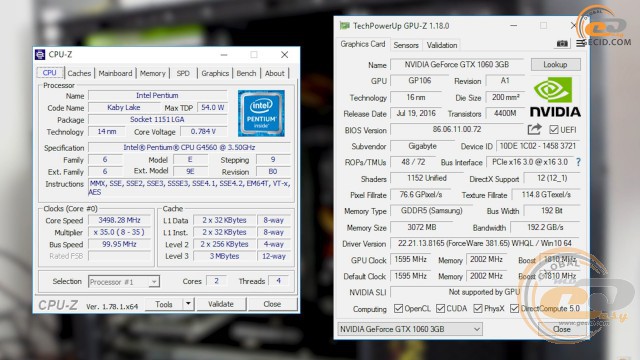
Task: Click the Pixel Fillrate value 76.6 GPixel/s
Action: 421,194
